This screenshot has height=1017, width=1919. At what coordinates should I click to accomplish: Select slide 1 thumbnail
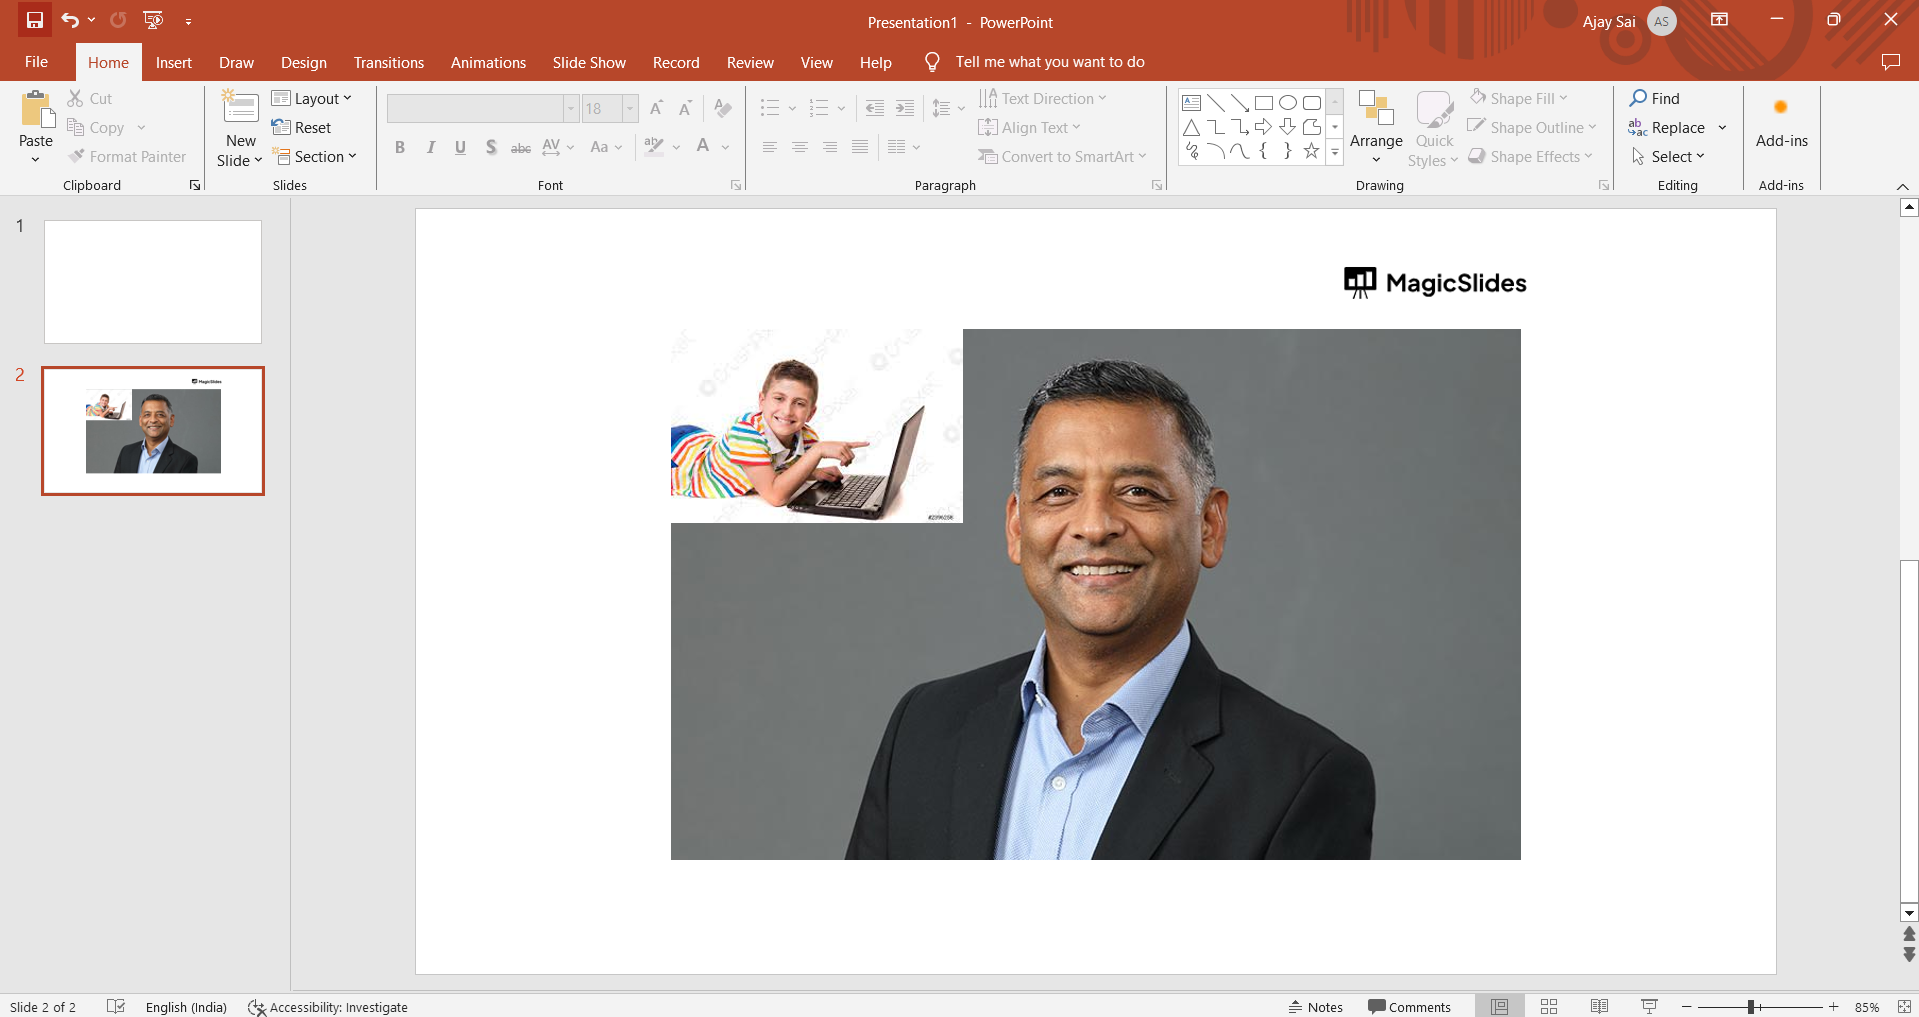point(153,282)
